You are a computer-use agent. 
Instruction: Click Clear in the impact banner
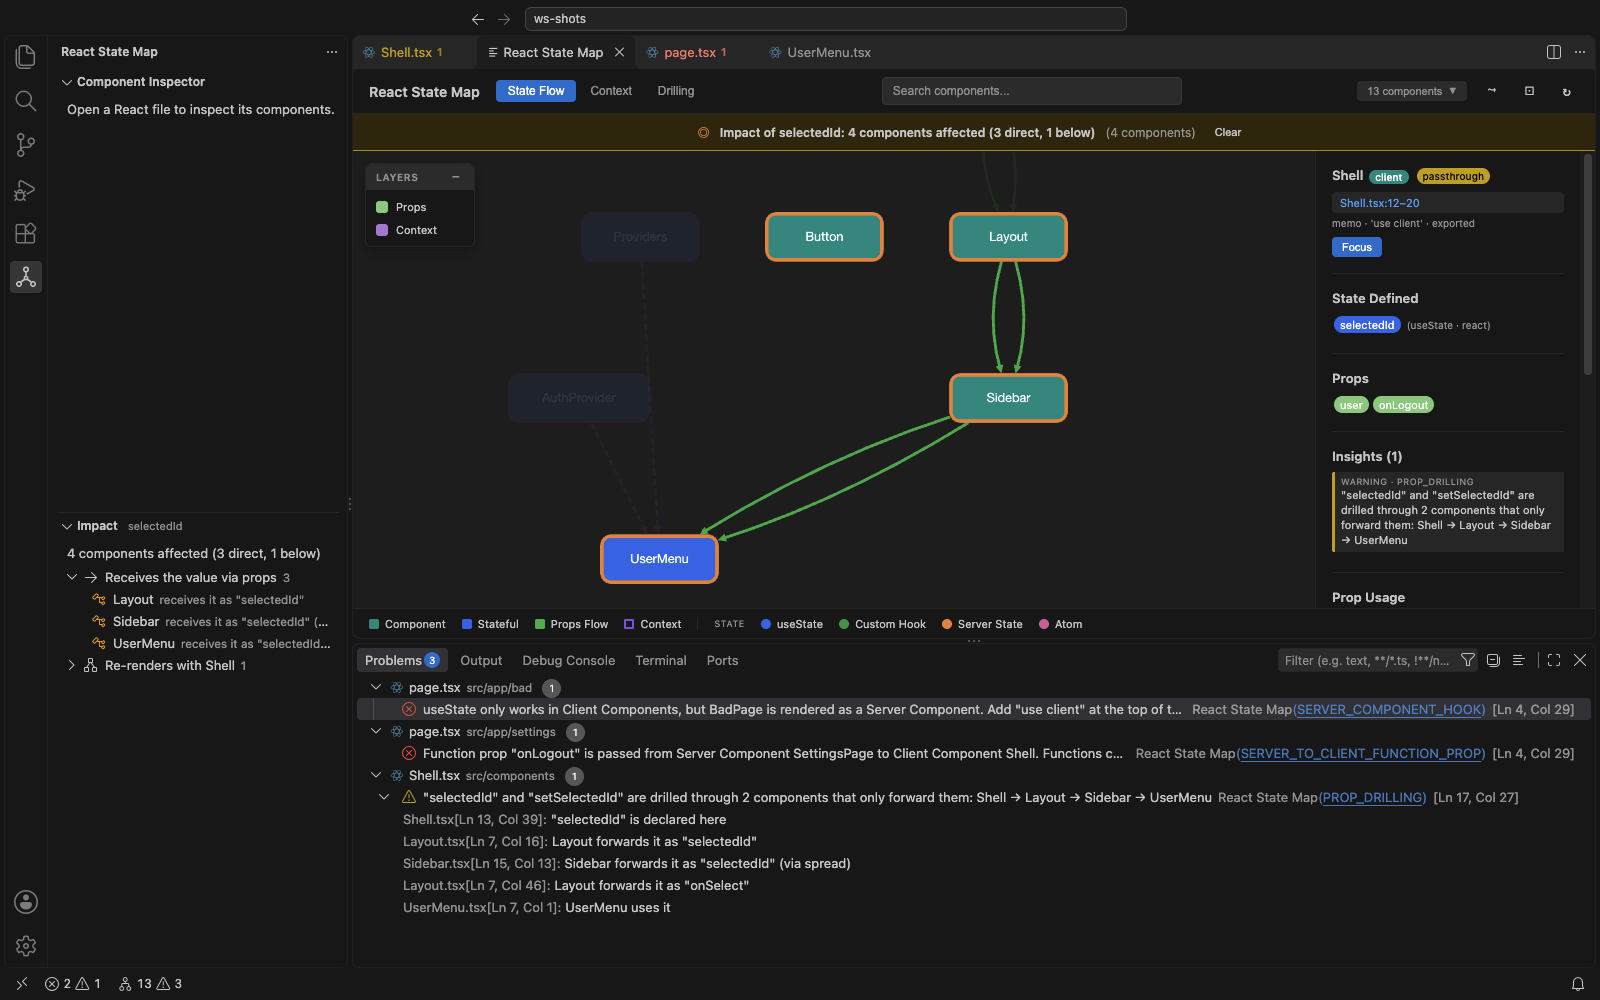coord(1228,132)
